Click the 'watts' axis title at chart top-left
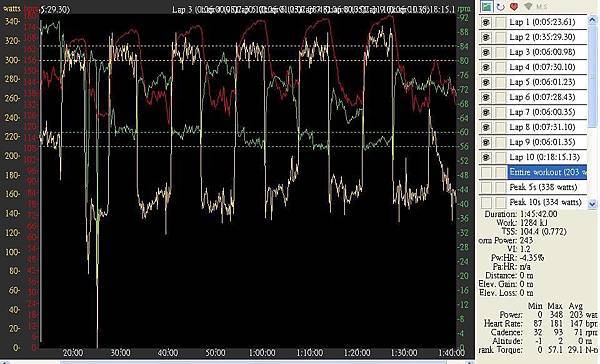This screenshot has width=600, height=364. (11, 8)
